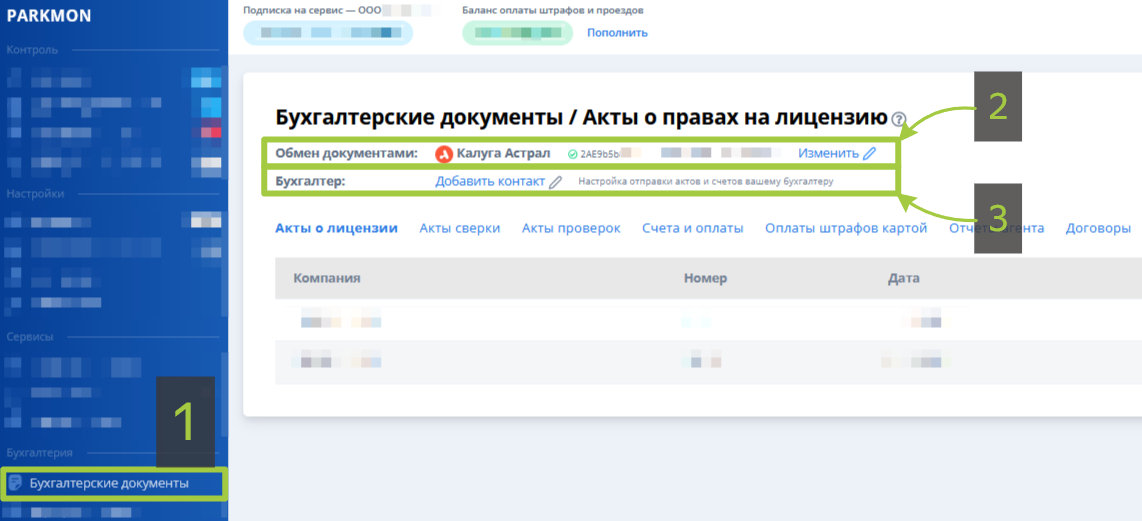Screen dimensions: 1142x521
Task: Click the green checkmark before ID 2AE9b5b
Action: (572, 155)
